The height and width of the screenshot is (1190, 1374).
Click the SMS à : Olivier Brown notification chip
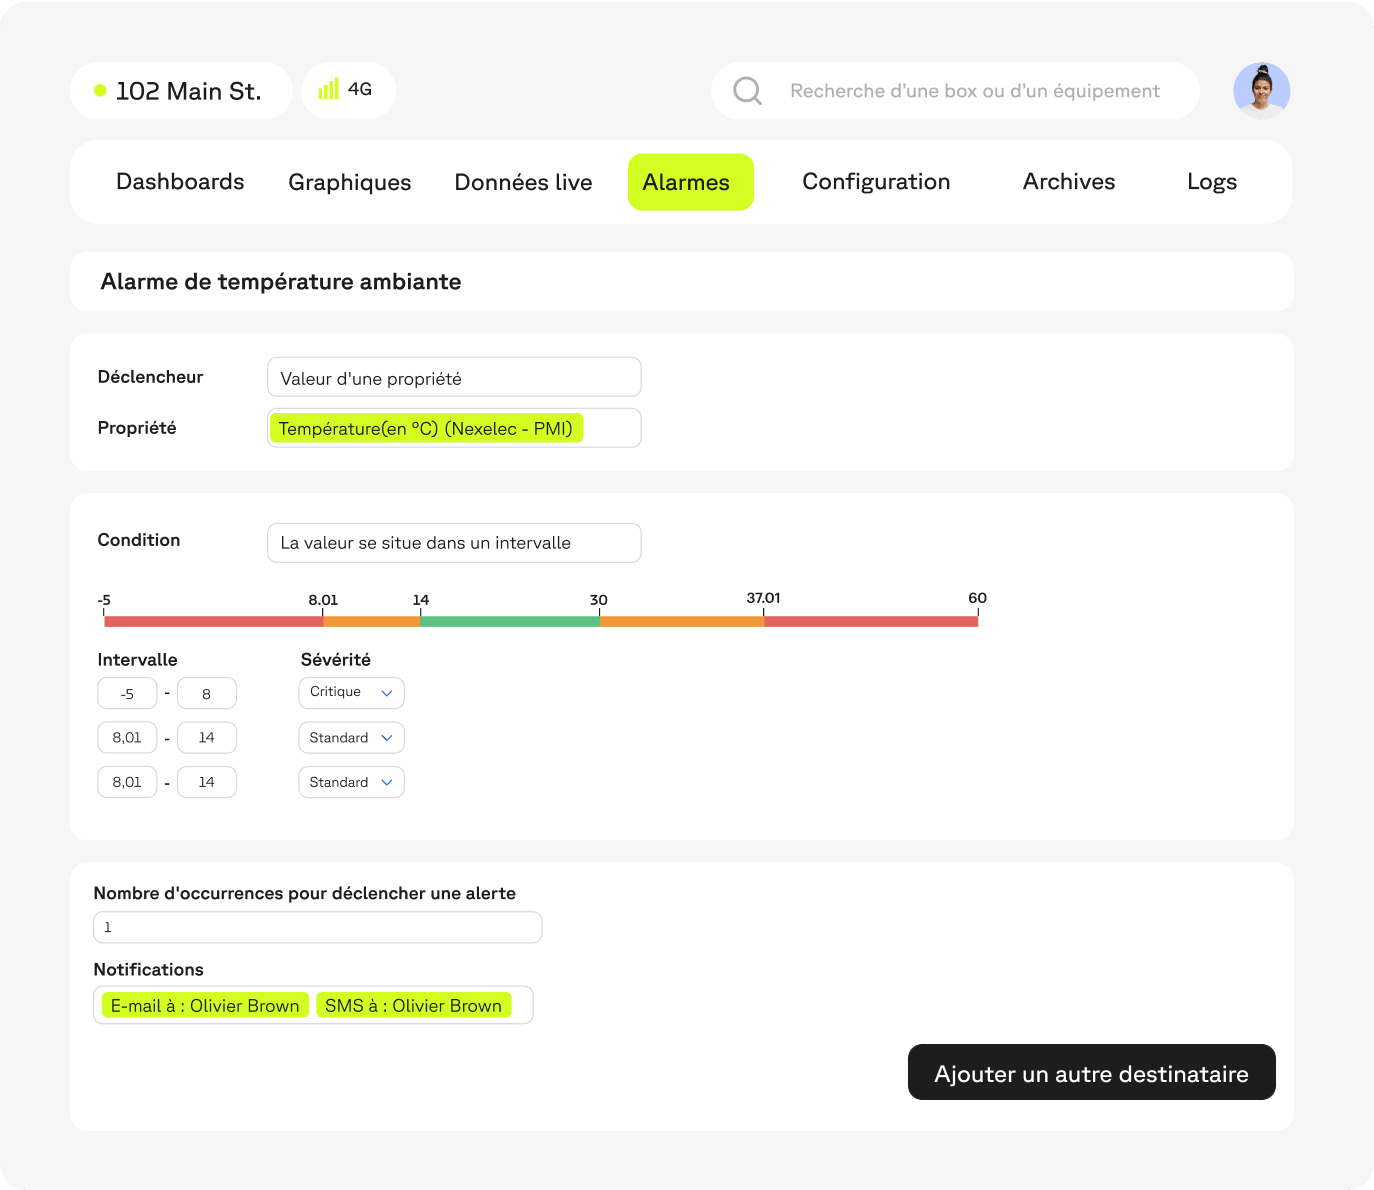(x=415, y=1005)
